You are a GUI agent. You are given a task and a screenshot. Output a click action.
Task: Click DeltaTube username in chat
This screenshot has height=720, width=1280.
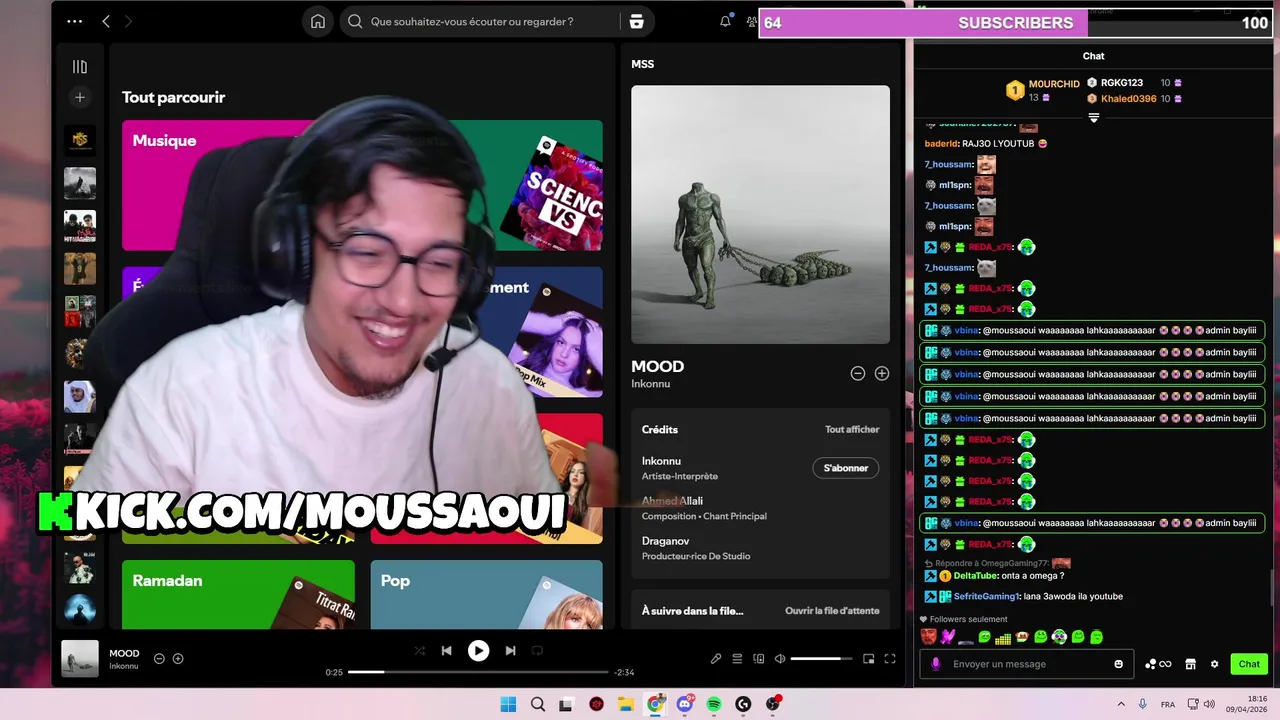[x=975, y=576]
